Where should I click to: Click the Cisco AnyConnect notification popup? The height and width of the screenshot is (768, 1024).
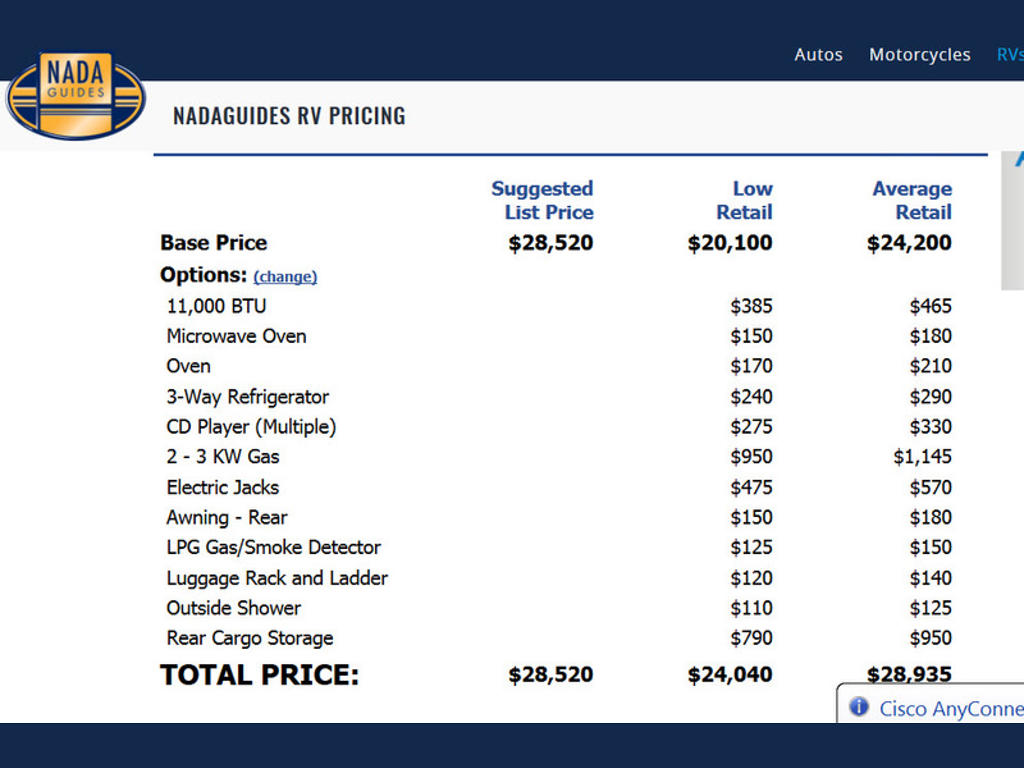(931, 703)
